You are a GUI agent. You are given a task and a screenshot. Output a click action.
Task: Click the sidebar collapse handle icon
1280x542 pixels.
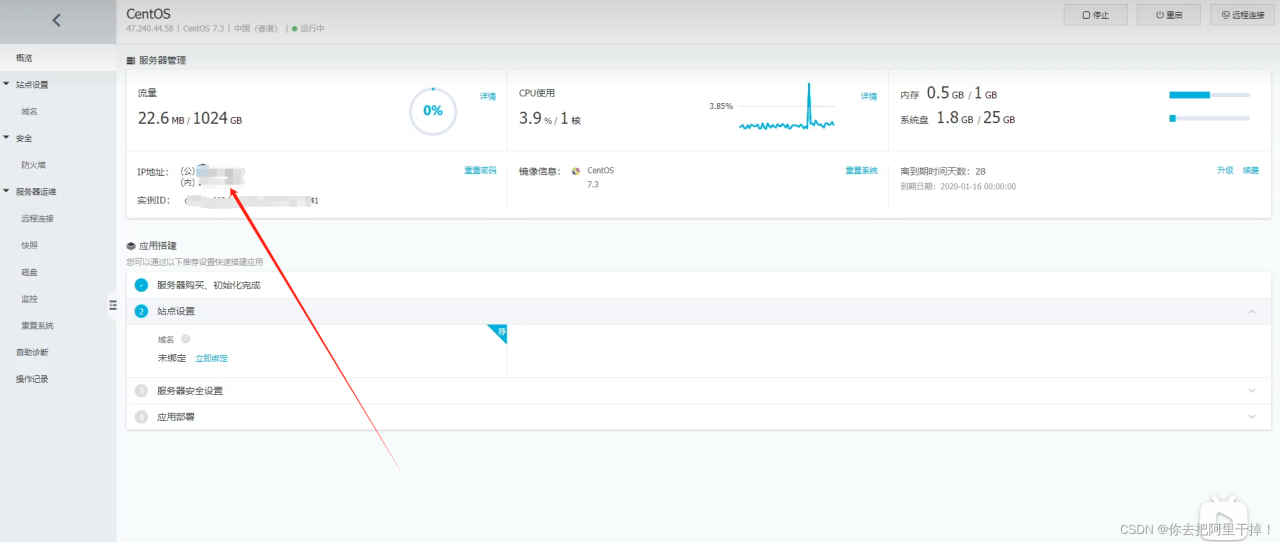[x=113, y=305]
